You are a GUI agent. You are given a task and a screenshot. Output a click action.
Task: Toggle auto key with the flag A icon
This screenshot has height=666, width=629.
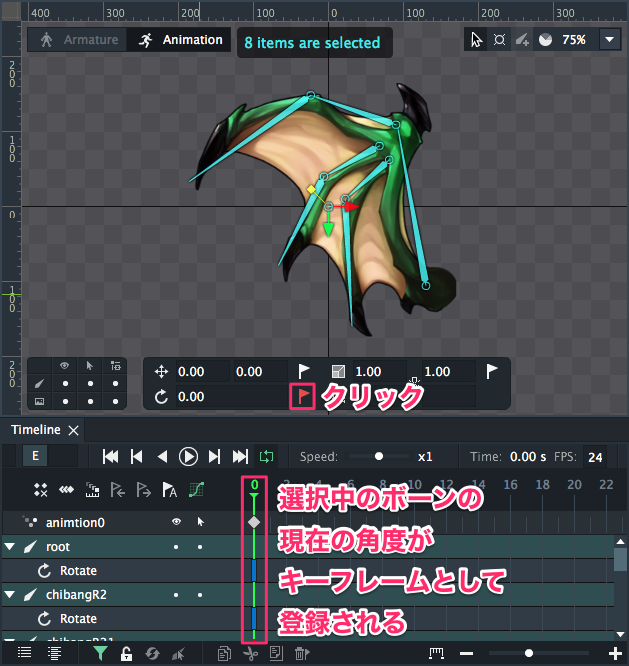click(x=169, y=490)
